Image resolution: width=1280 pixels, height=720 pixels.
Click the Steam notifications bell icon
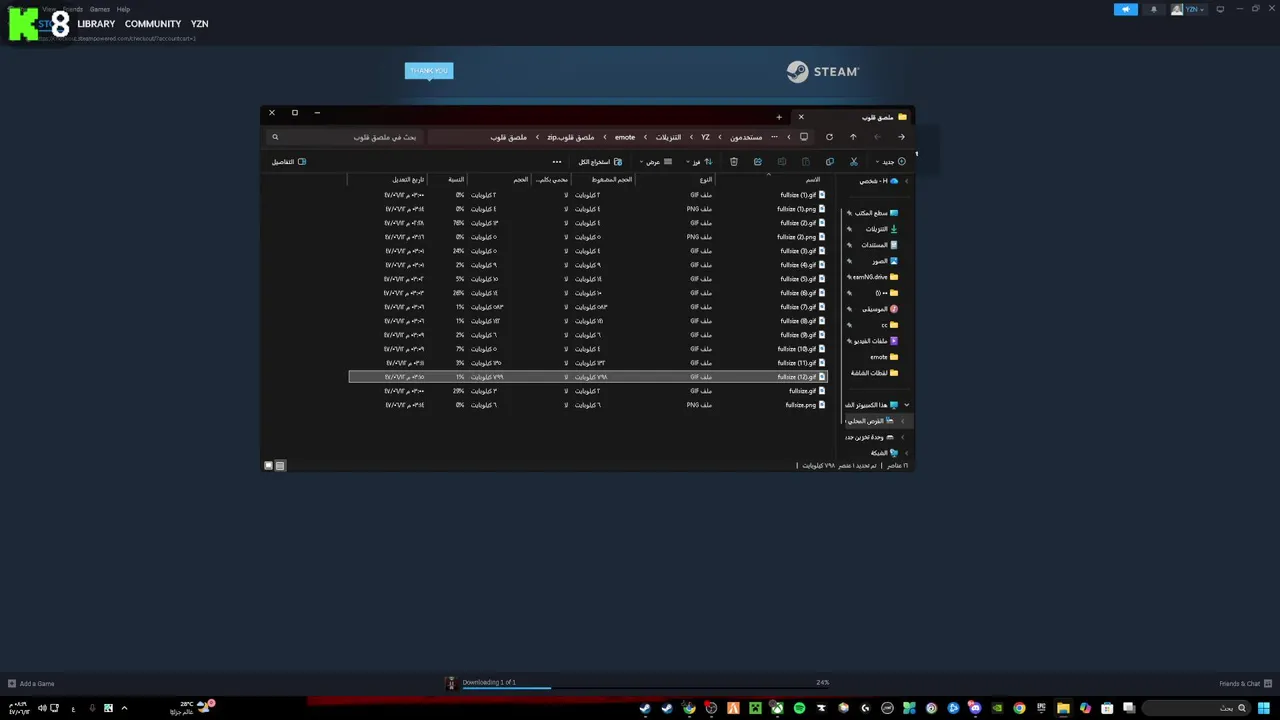(1153, 9)
